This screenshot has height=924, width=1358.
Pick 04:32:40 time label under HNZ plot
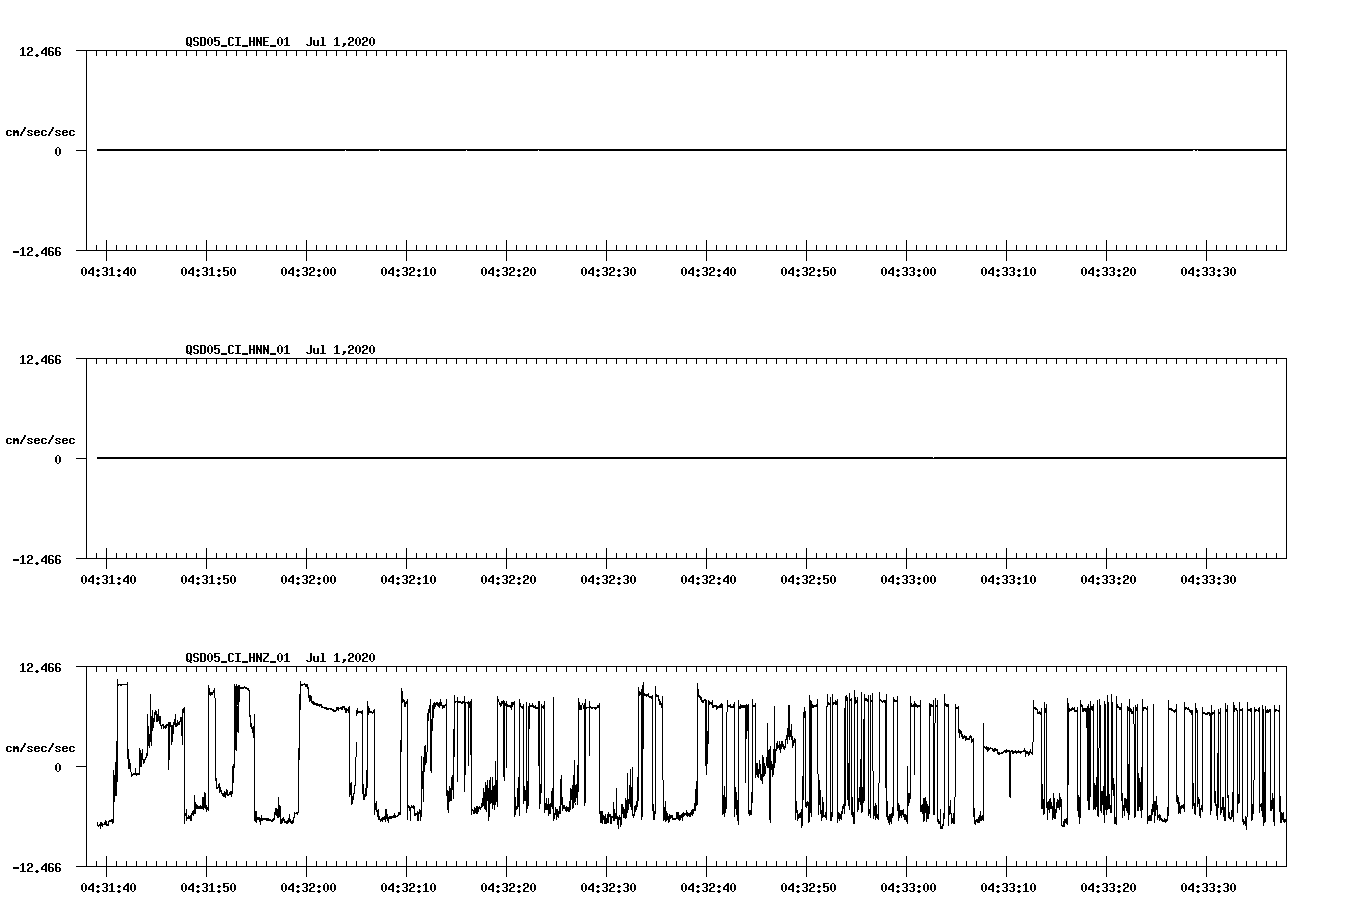708,888
